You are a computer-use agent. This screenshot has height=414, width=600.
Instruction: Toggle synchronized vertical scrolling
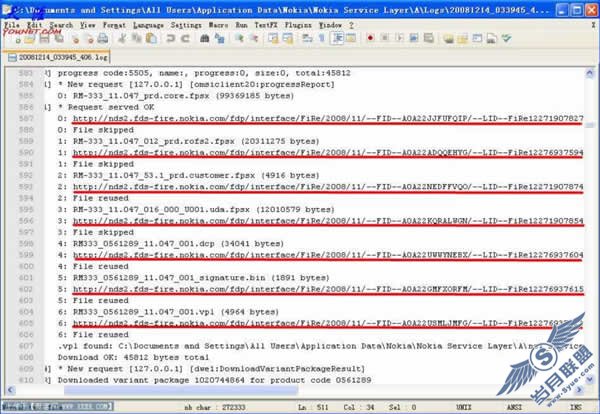pyautogui.click(x=273, y=39)
